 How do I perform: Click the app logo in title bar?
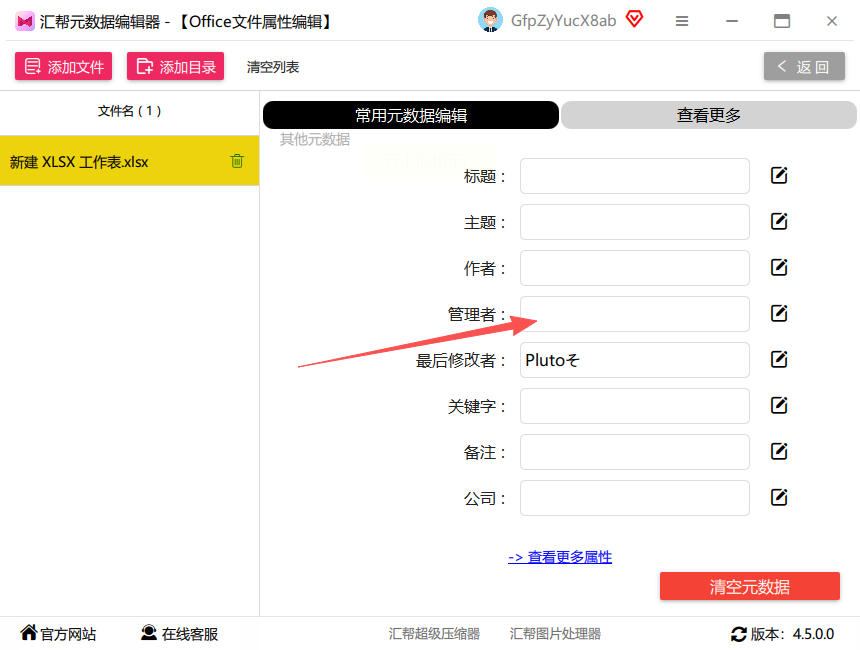pyautogui.click(x=25, y=22)
